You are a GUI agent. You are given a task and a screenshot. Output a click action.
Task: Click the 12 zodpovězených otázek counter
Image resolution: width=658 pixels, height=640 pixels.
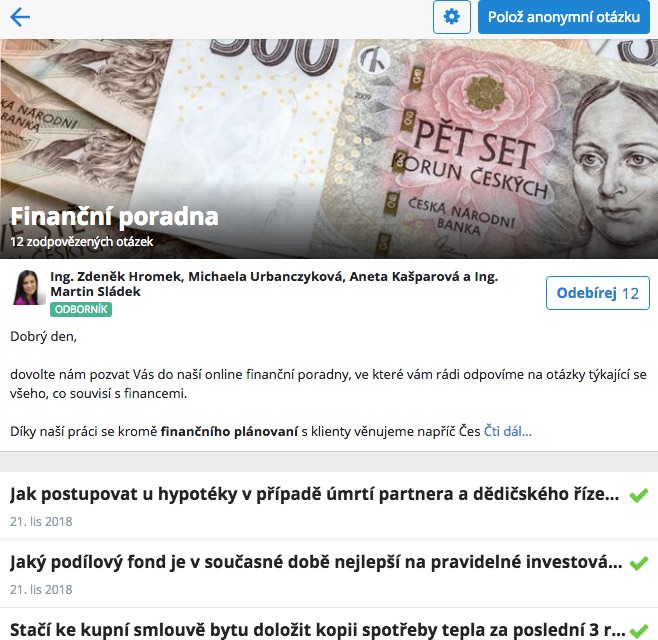pos(82,242)
